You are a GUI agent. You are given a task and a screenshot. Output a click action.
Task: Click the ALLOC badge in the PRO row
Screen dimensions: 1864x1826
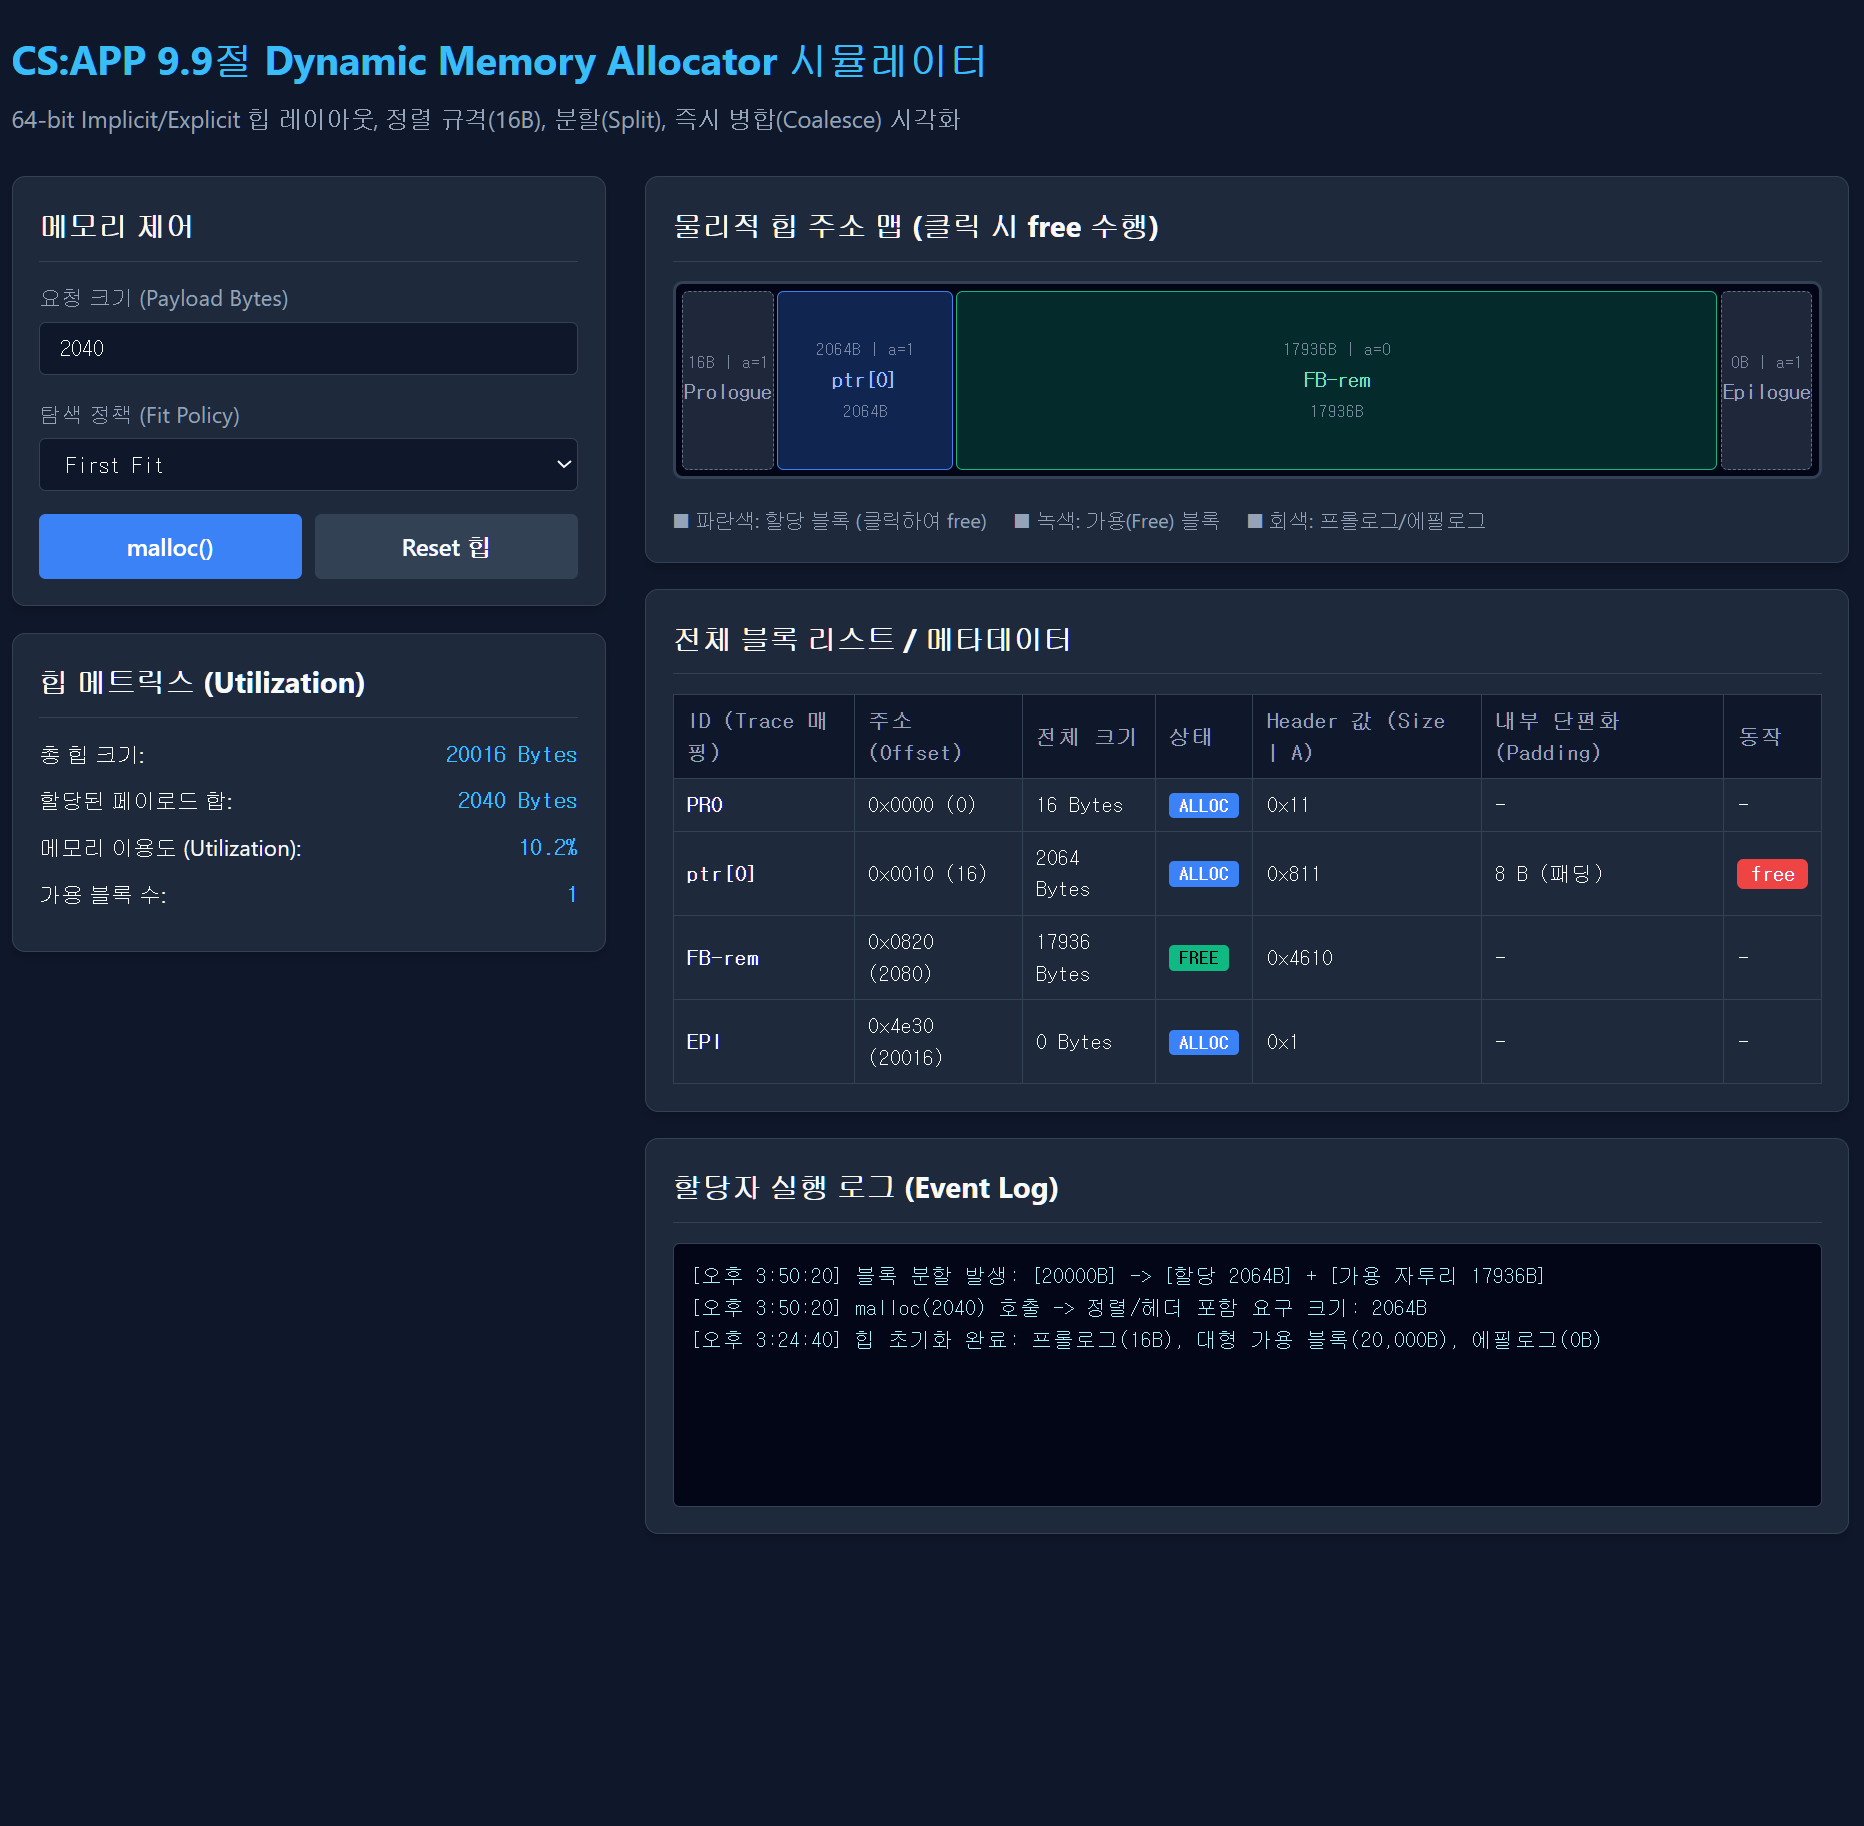(1203, 805)
